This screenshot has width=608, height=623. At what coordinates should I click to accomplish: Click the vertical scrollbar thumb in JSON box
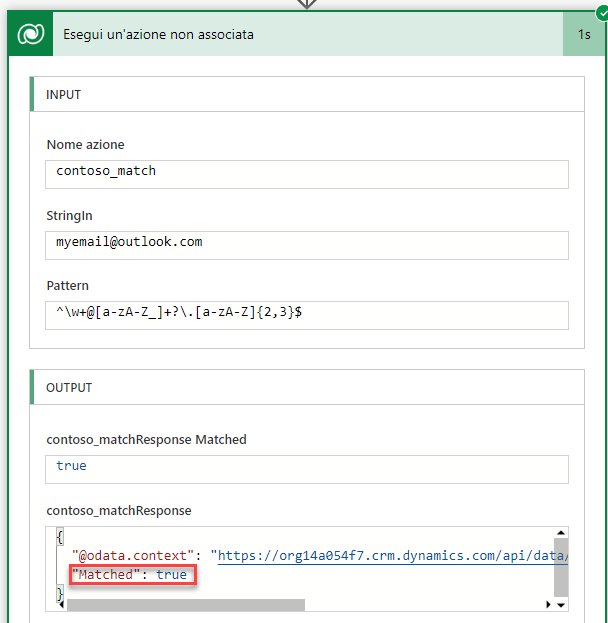(x=561, y=567)
